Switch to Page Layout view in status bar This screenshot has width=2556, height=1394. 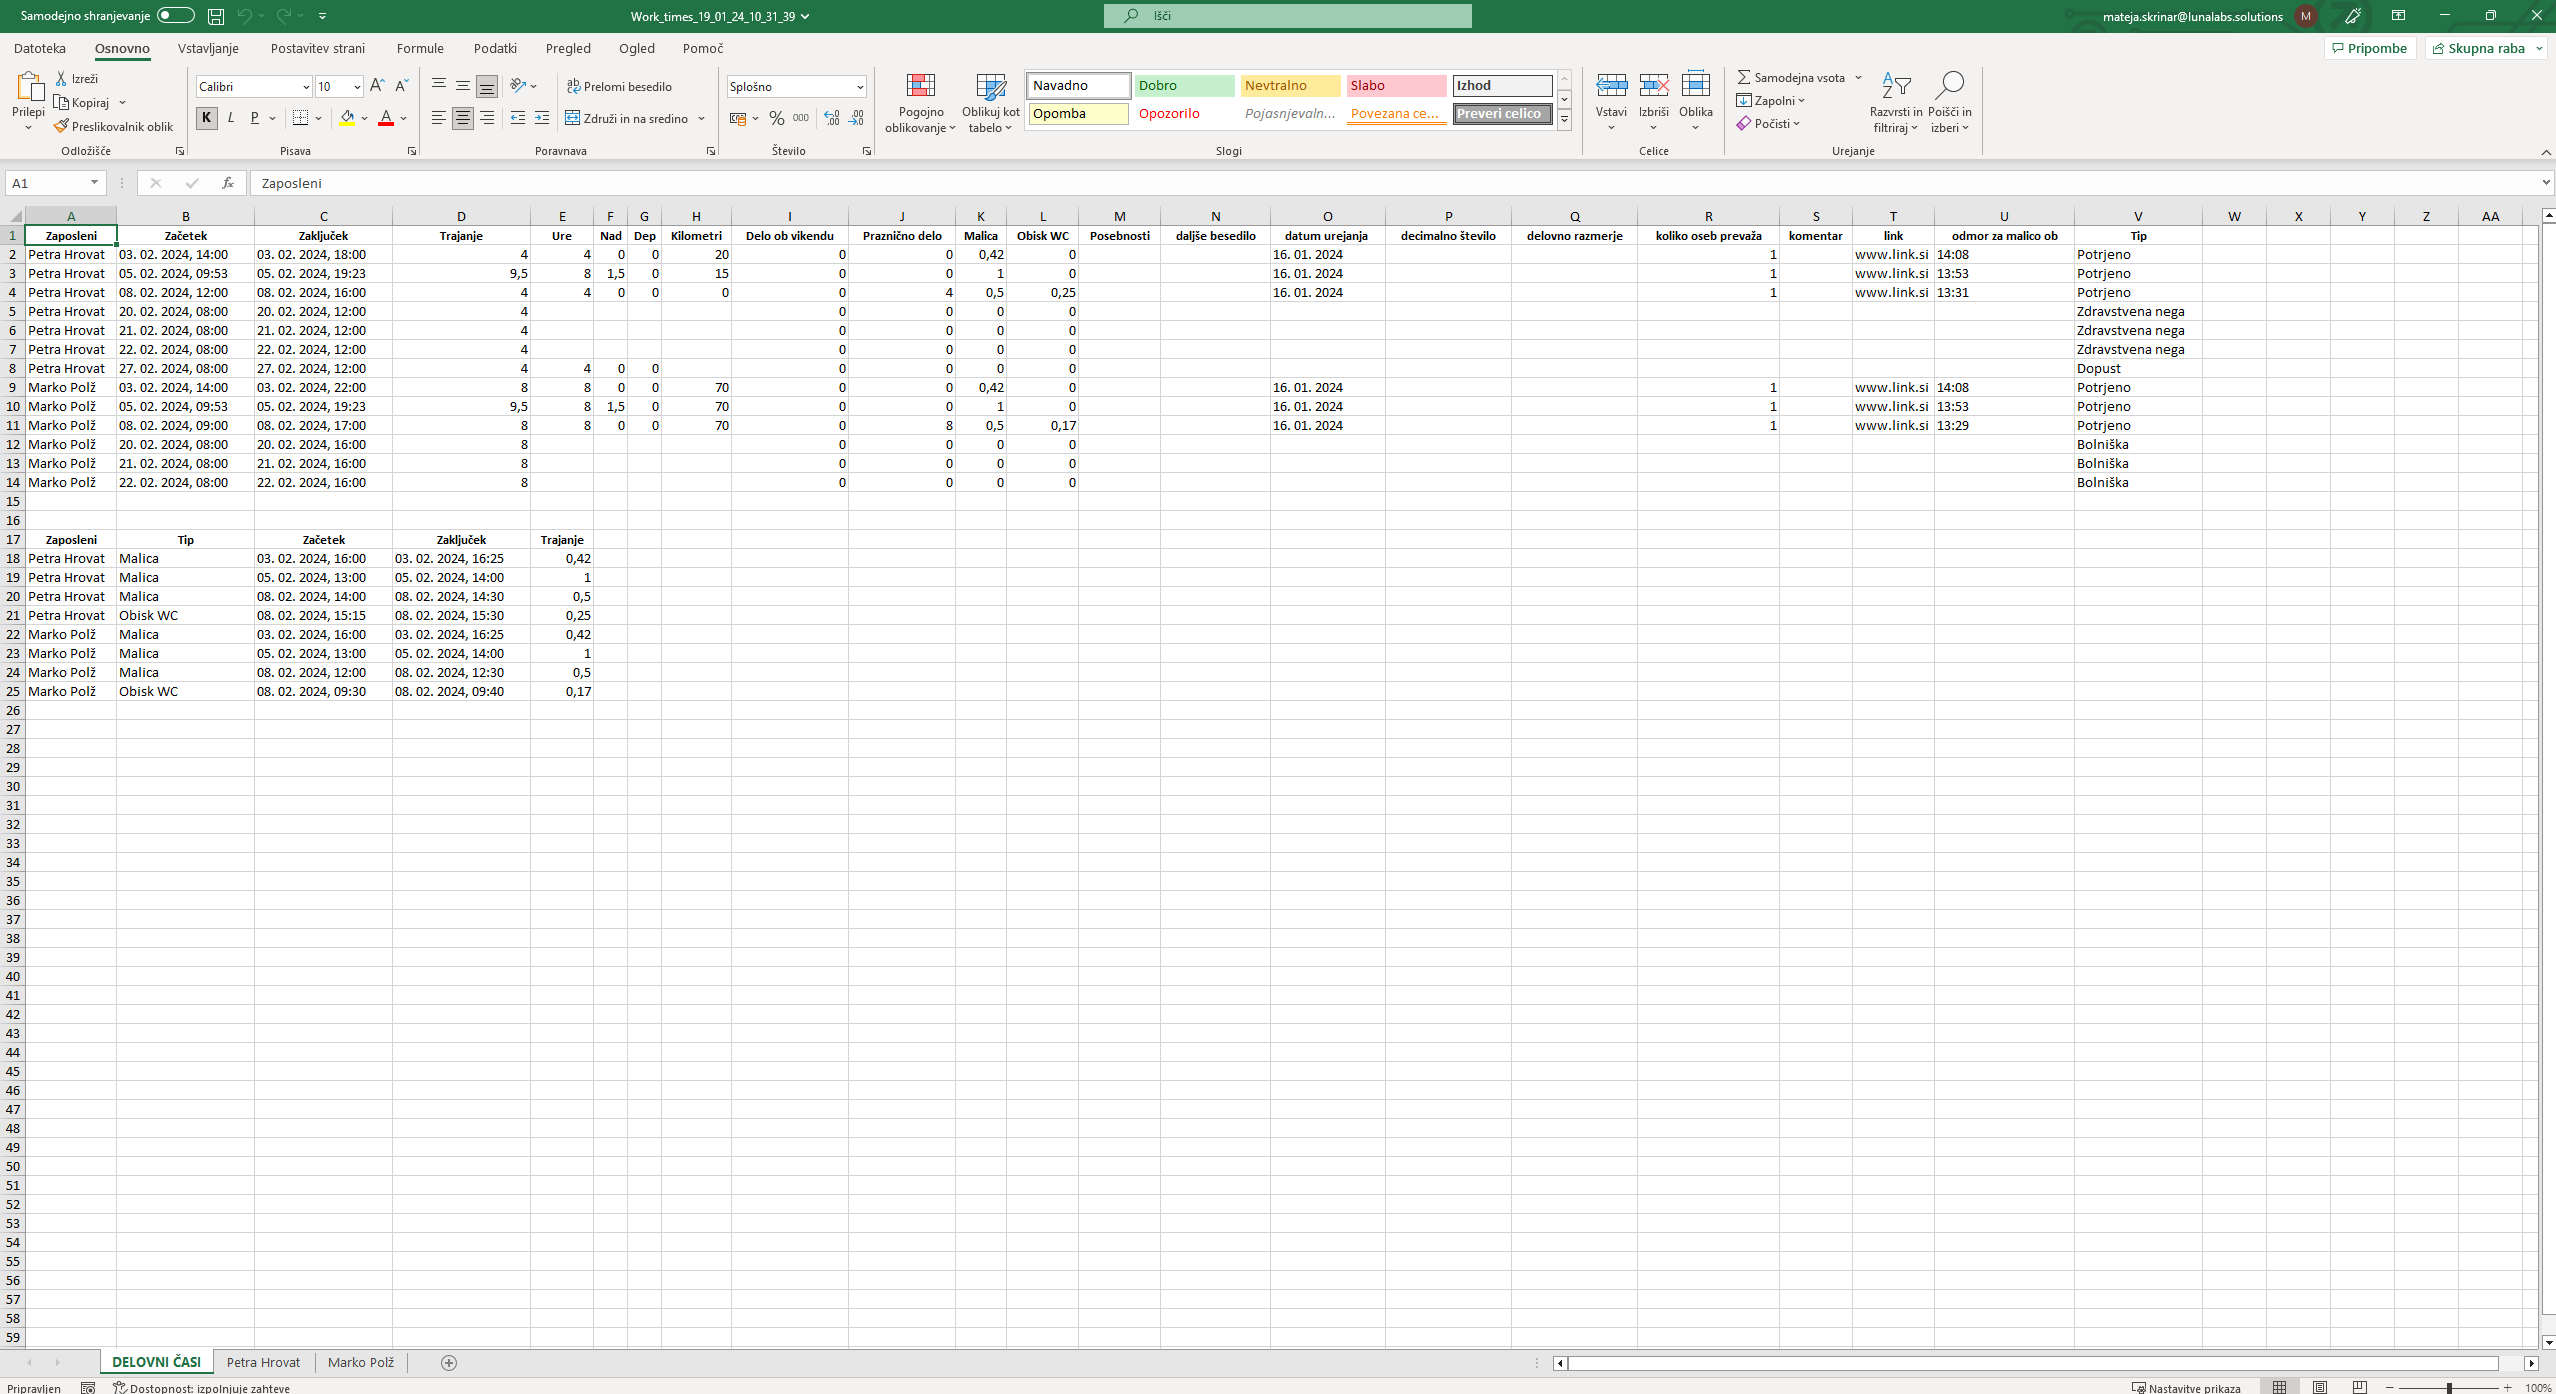2320,1387
